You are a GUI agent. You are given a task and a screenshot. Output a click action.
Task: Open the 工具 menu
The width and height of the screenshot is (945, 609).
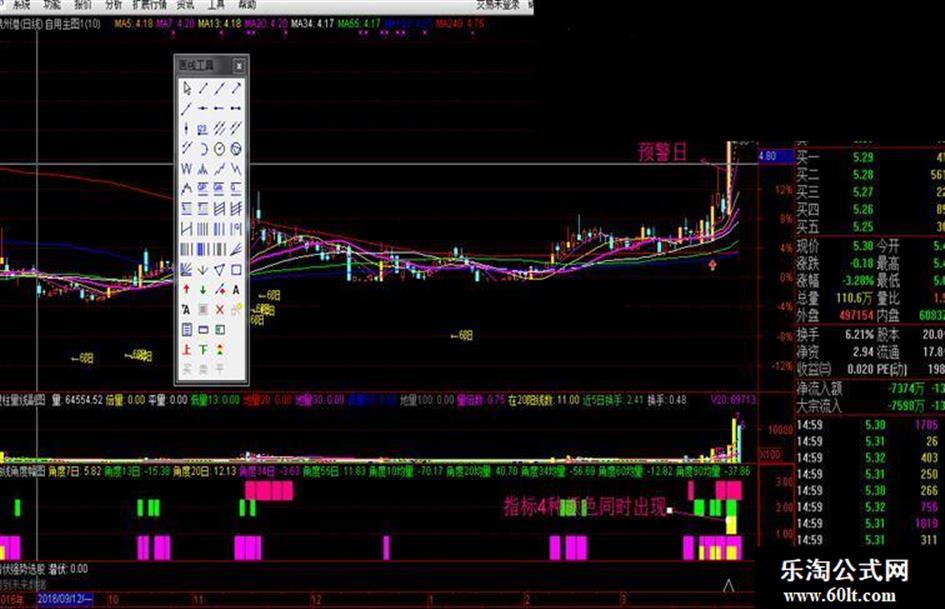coord(216,5)
